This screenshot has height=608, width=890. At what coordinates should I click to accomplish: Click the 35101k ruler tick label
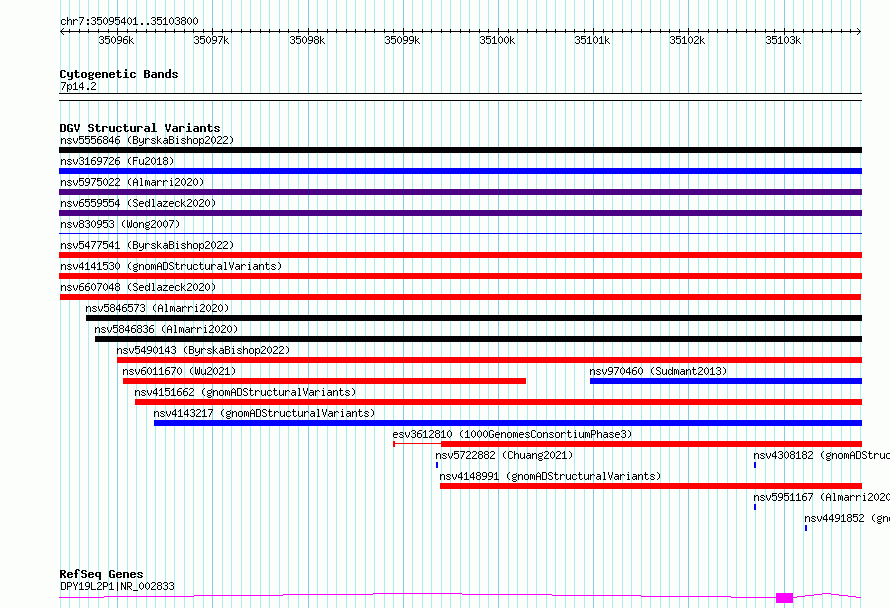pyautogui.click(x=592, y=40)
